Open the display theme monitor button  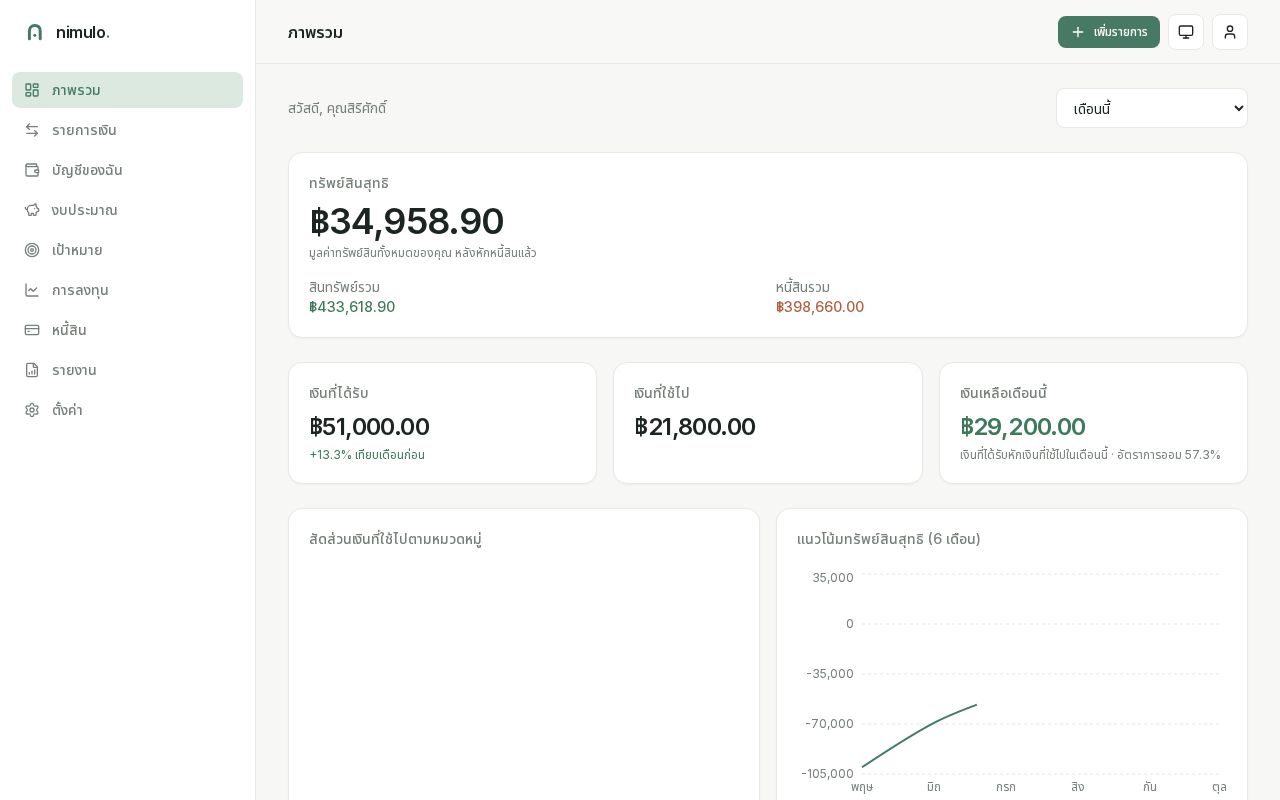pyautogui.click(x=1186, y=32)
